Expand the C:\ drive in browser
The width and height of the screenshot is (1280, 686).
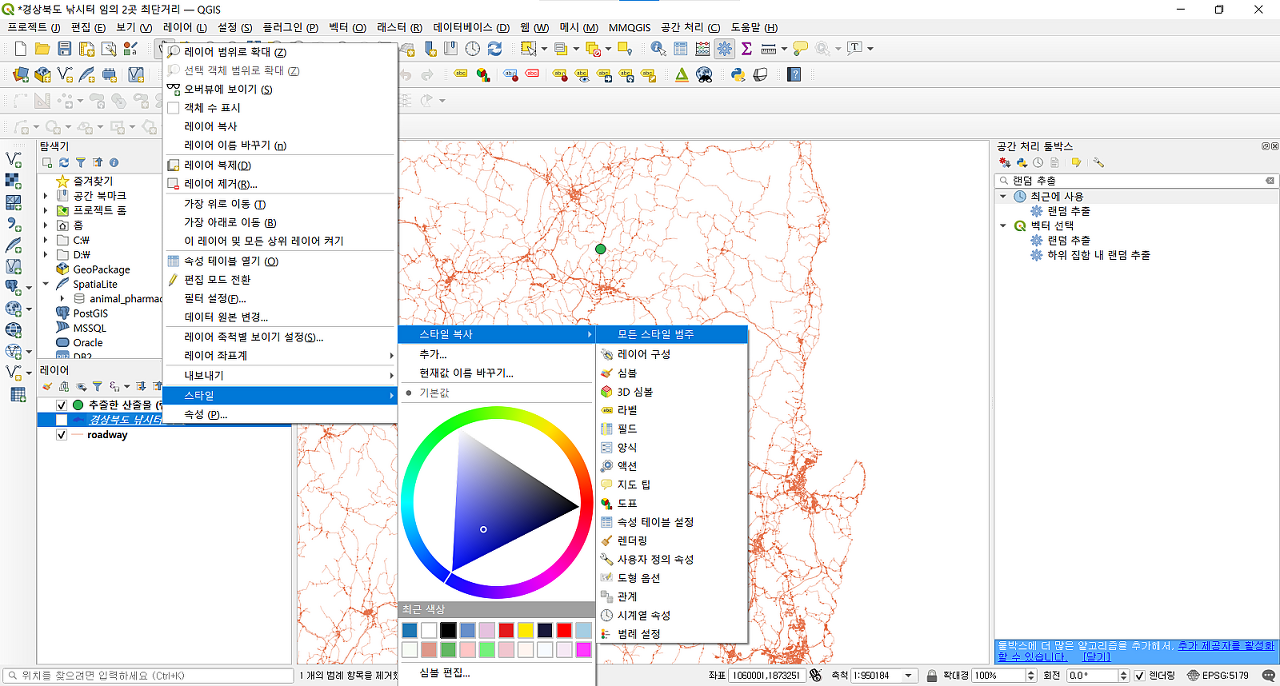click(x=45, y=240)
